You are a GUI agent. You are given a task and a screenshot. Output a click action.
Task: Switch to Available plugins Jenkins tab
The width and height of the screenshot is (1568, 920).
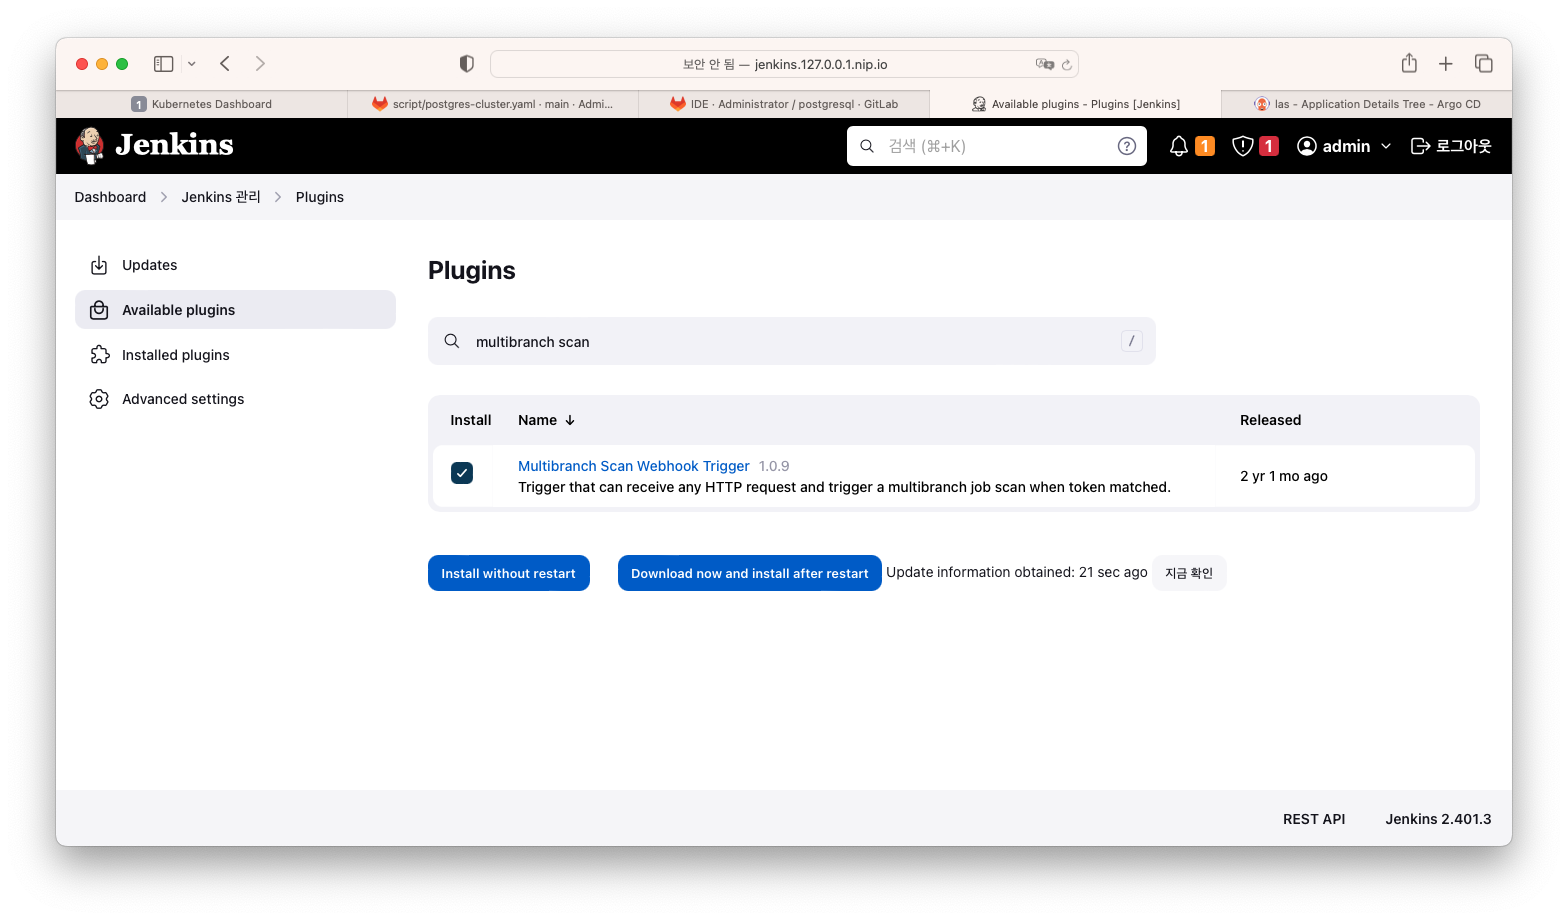point(1076,104)
